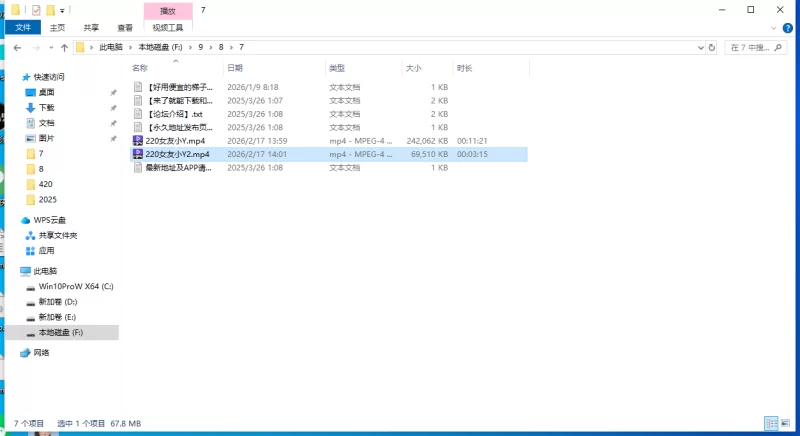Select the 视频工具 tab
Image resolution: width=800 pixels, height=436 pixels.
pyautogui.click(x=168, y=28)
